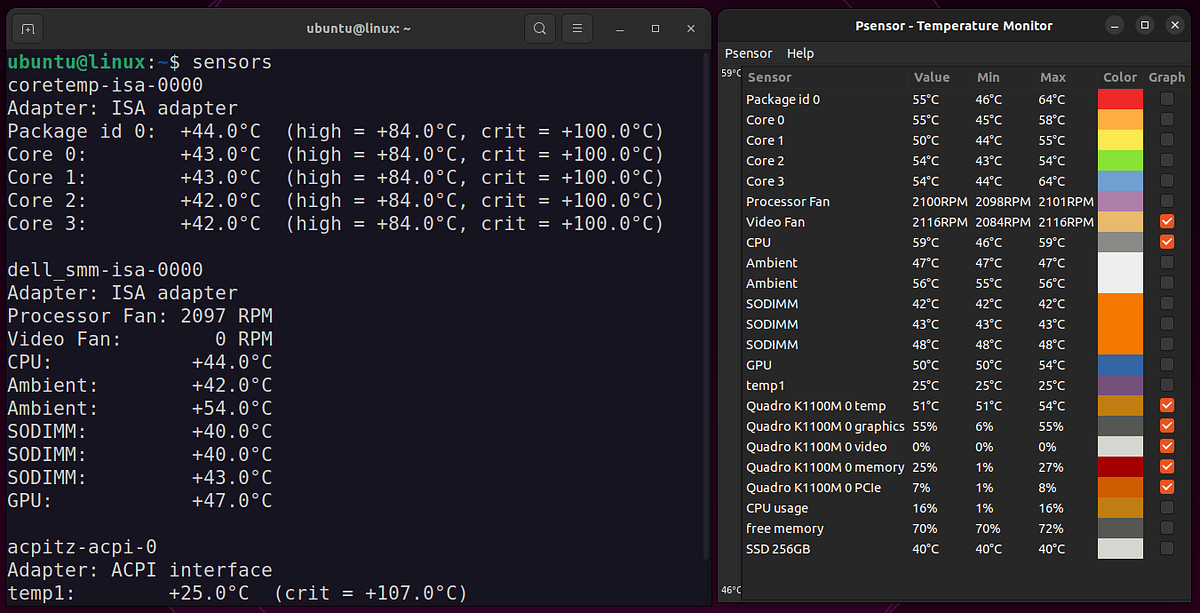Click the sensors command text in terminal

pos(232,62)
